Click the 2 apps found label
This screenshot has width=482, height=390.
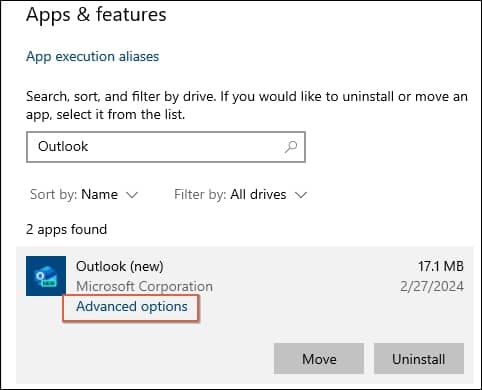(67, 229)
